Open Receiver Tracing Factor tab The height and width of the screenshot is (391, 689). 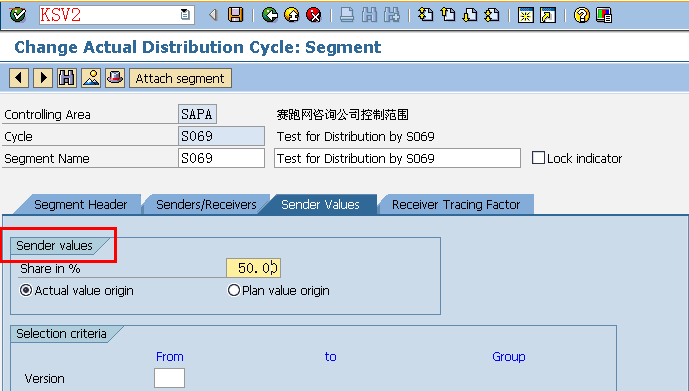tap(456, 205)
